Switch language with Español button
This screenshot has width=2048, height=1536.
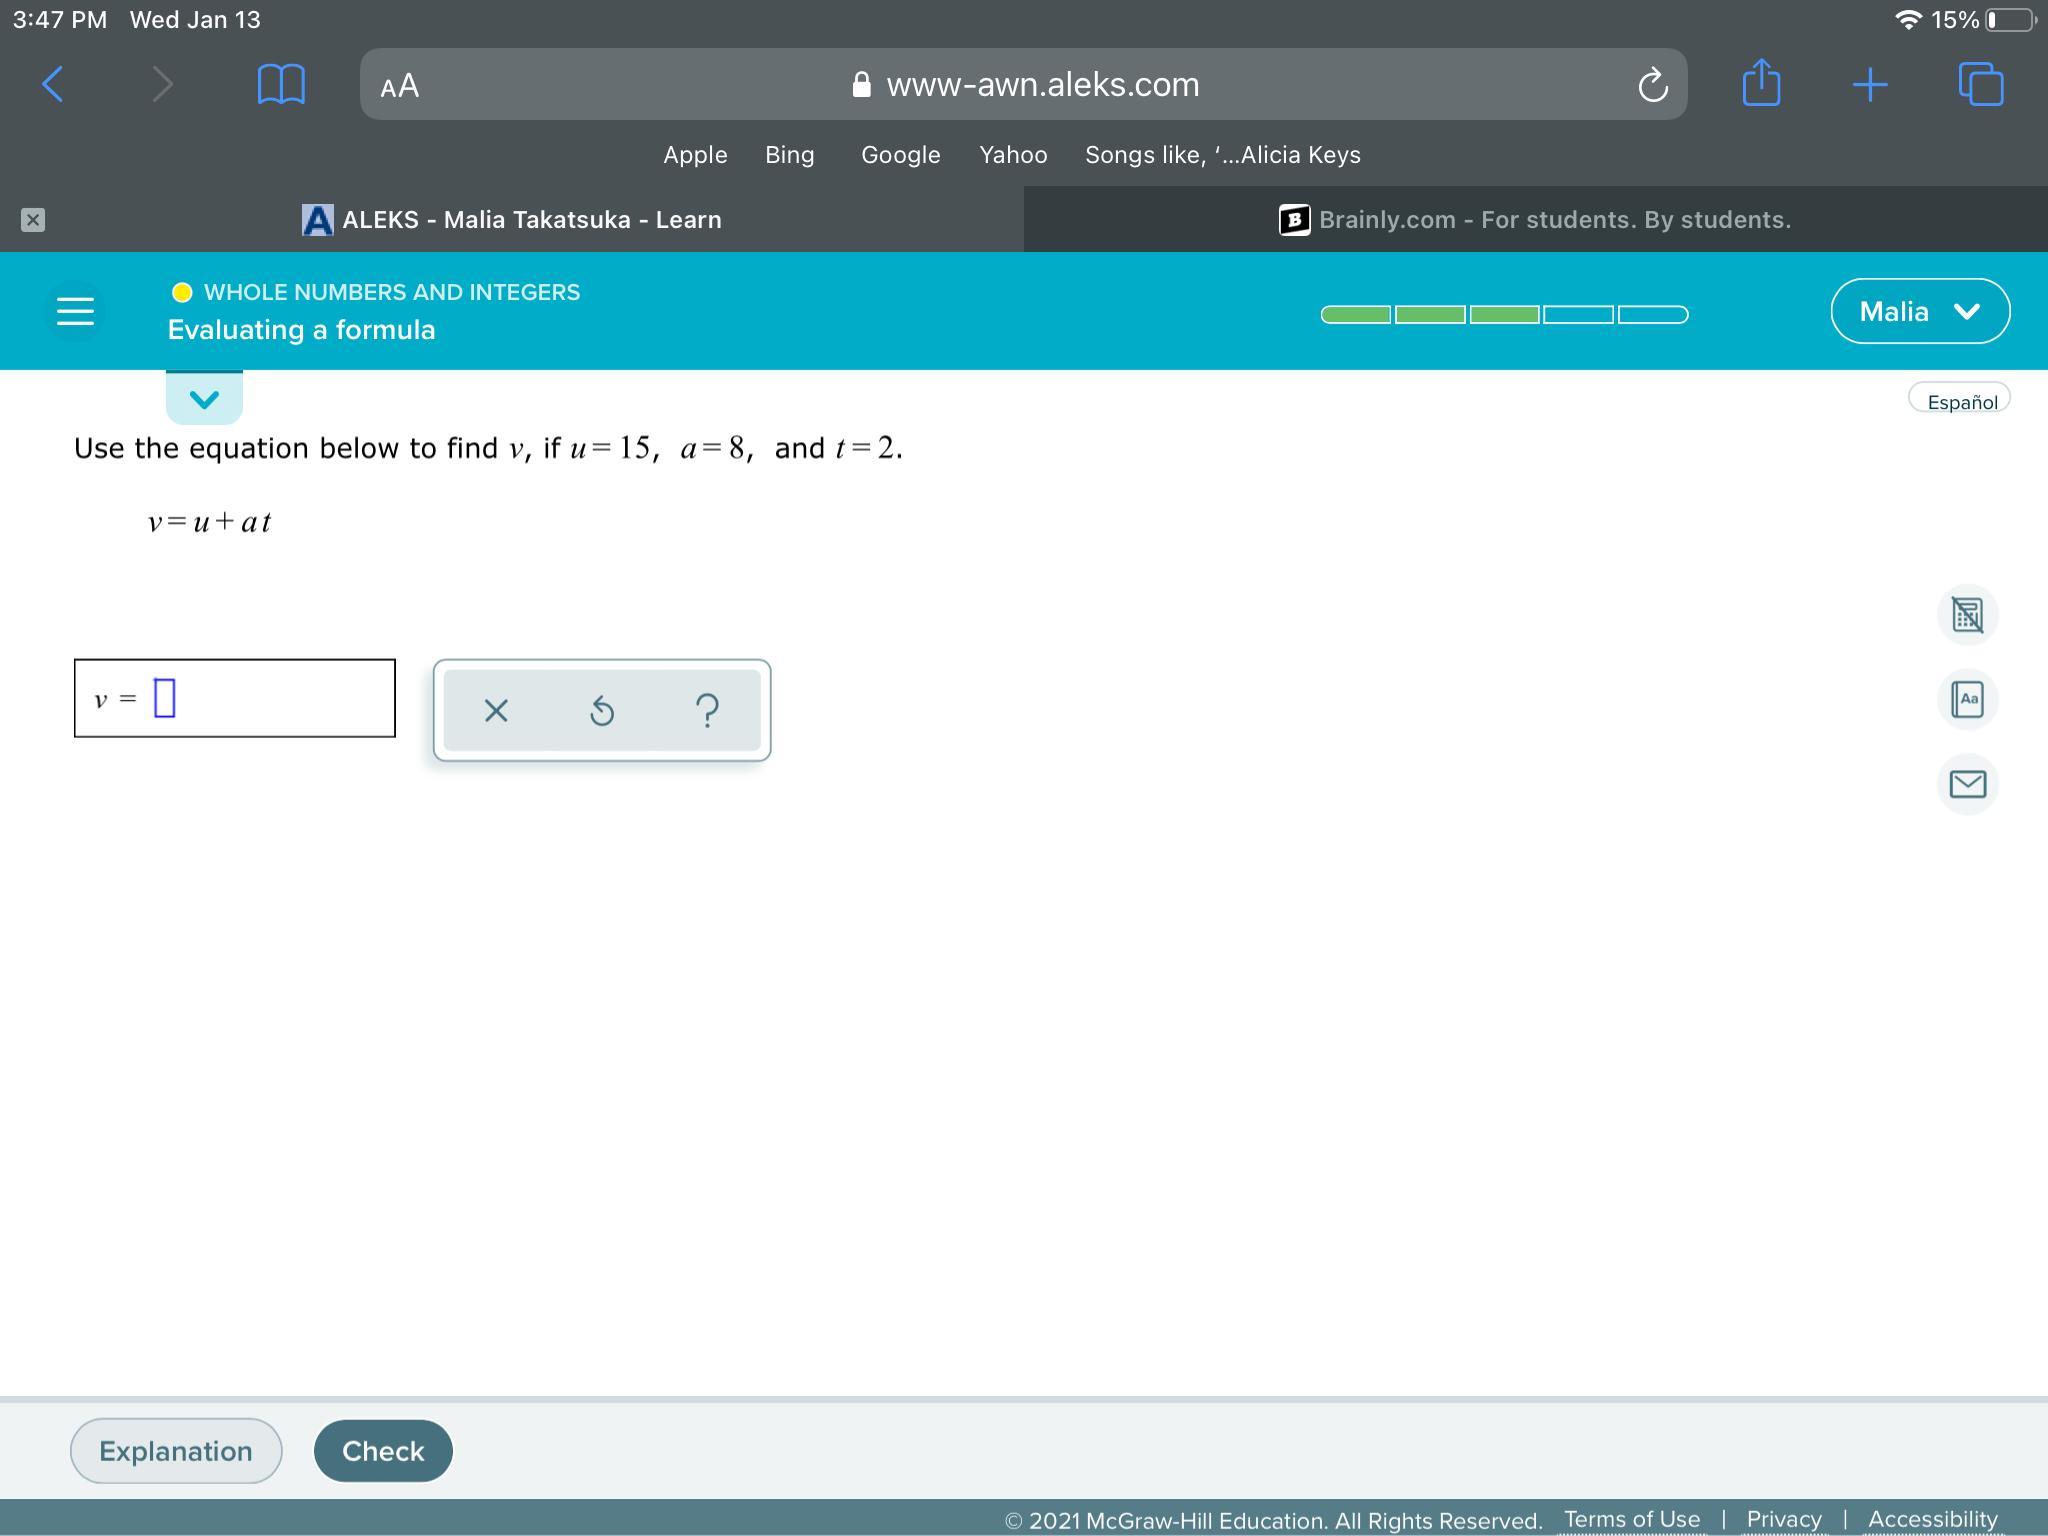click(x=1960, y=401)
